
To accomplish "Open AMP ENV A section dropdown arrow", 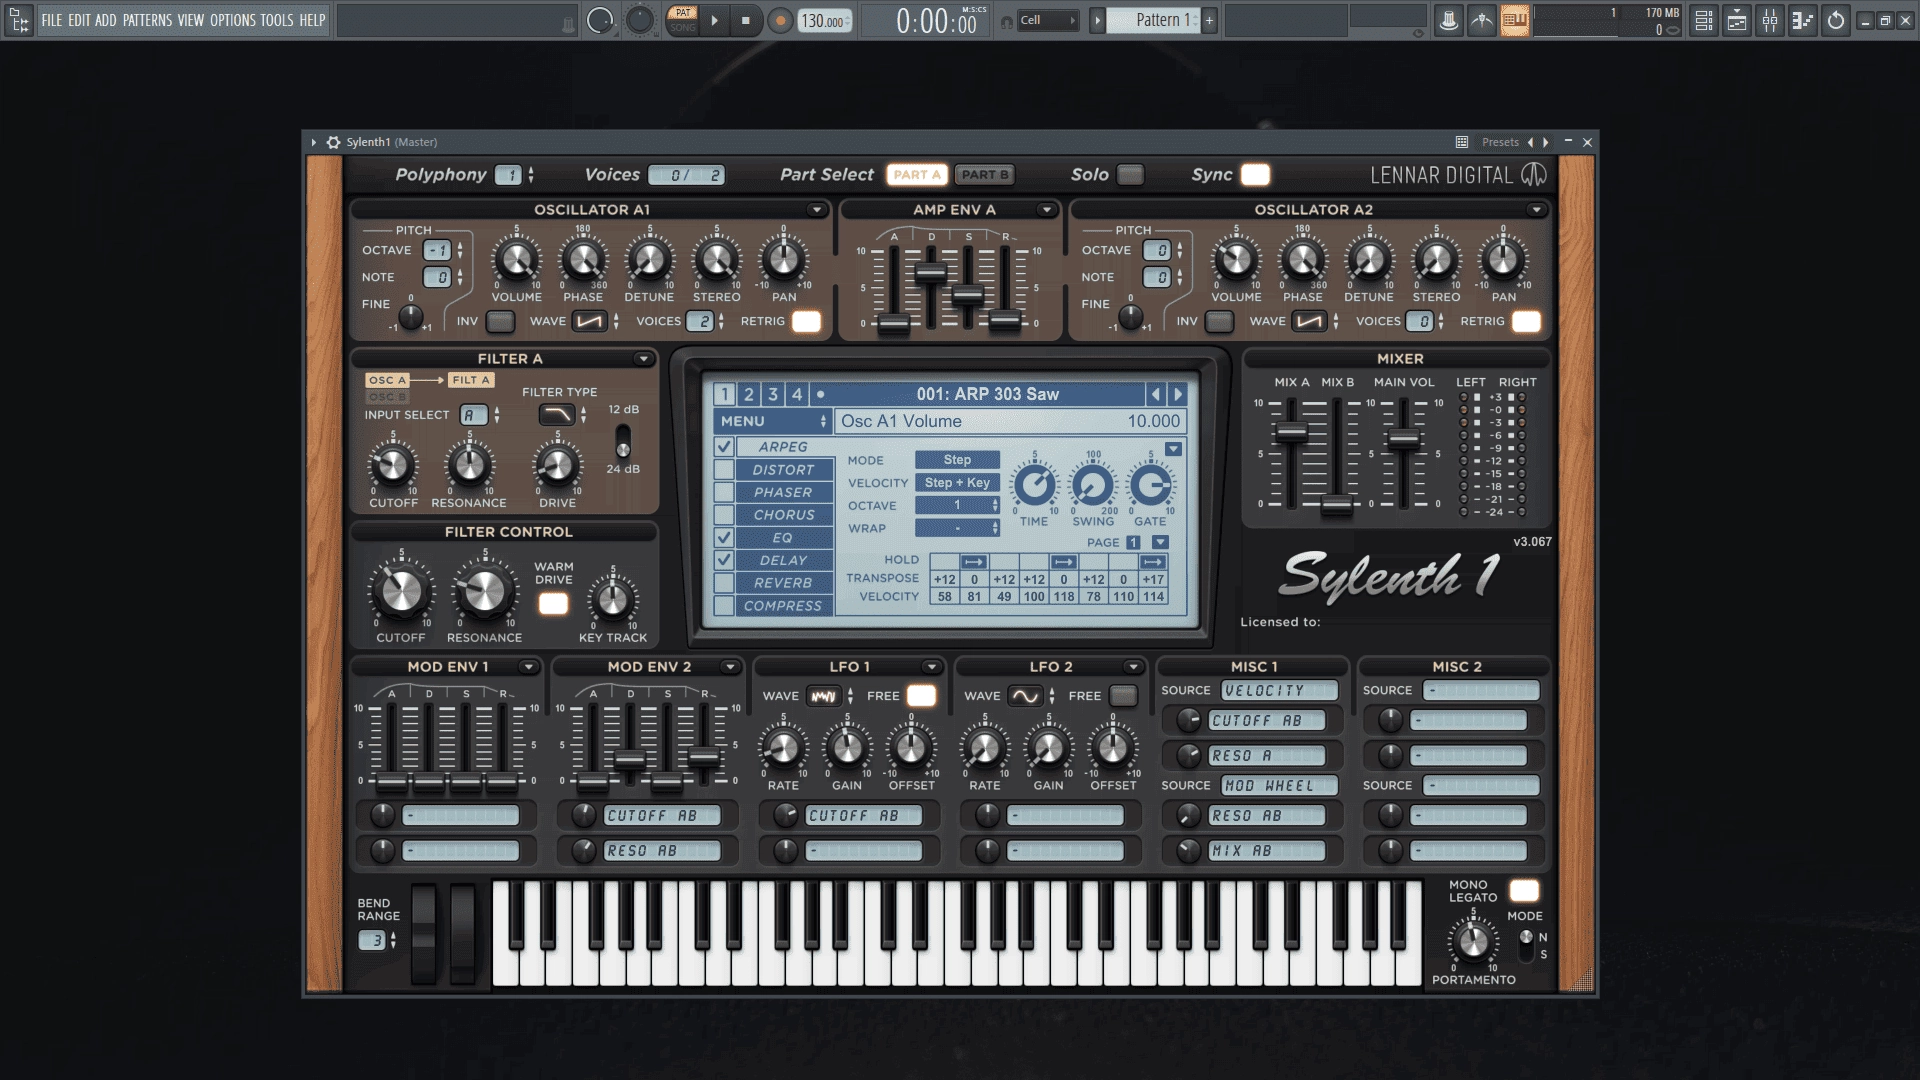I will point(1046,210).
